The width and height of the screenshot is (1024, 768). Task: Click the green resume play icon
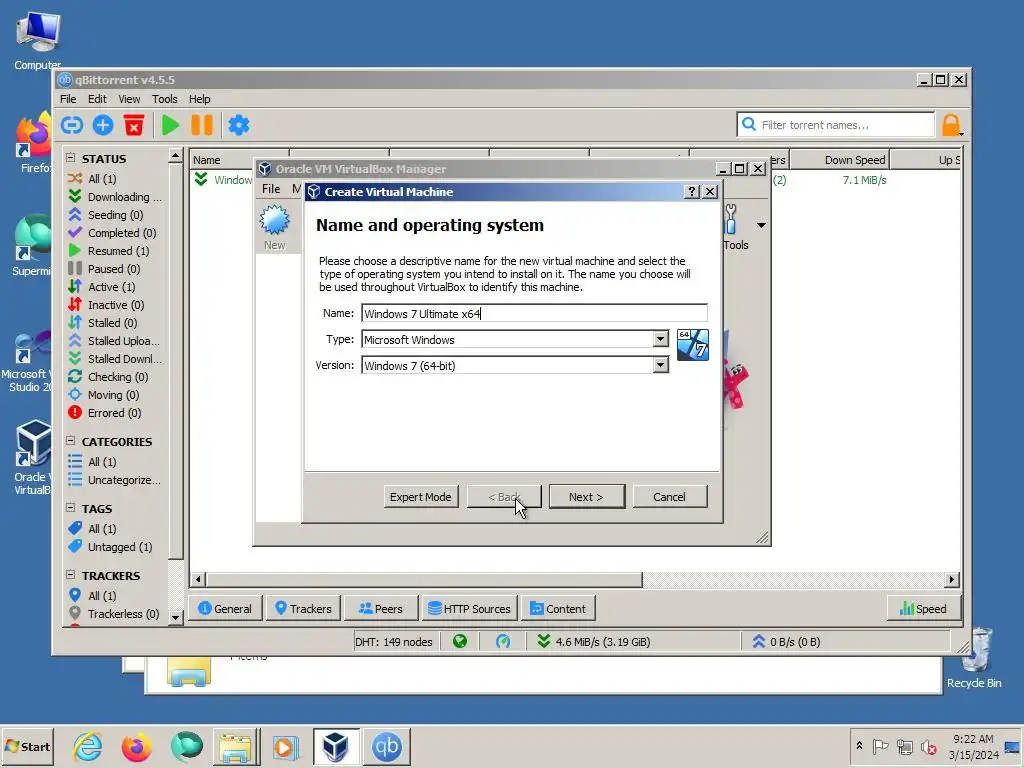(170, 125)
